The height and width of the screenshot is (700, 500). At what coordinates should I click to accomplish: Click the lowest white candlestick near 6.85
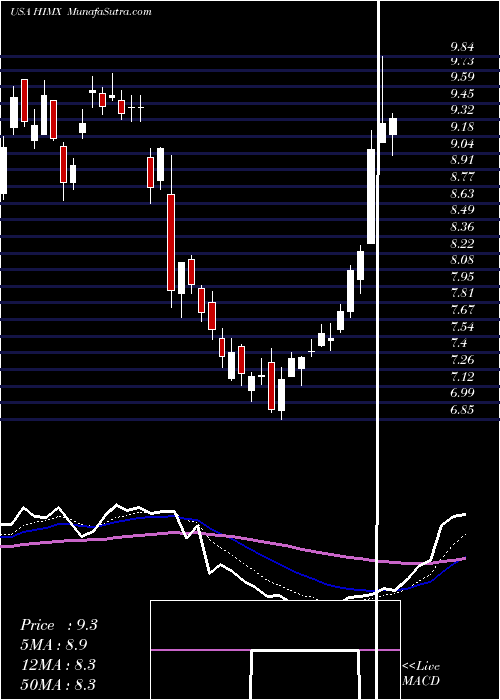[x=281, y=395]
